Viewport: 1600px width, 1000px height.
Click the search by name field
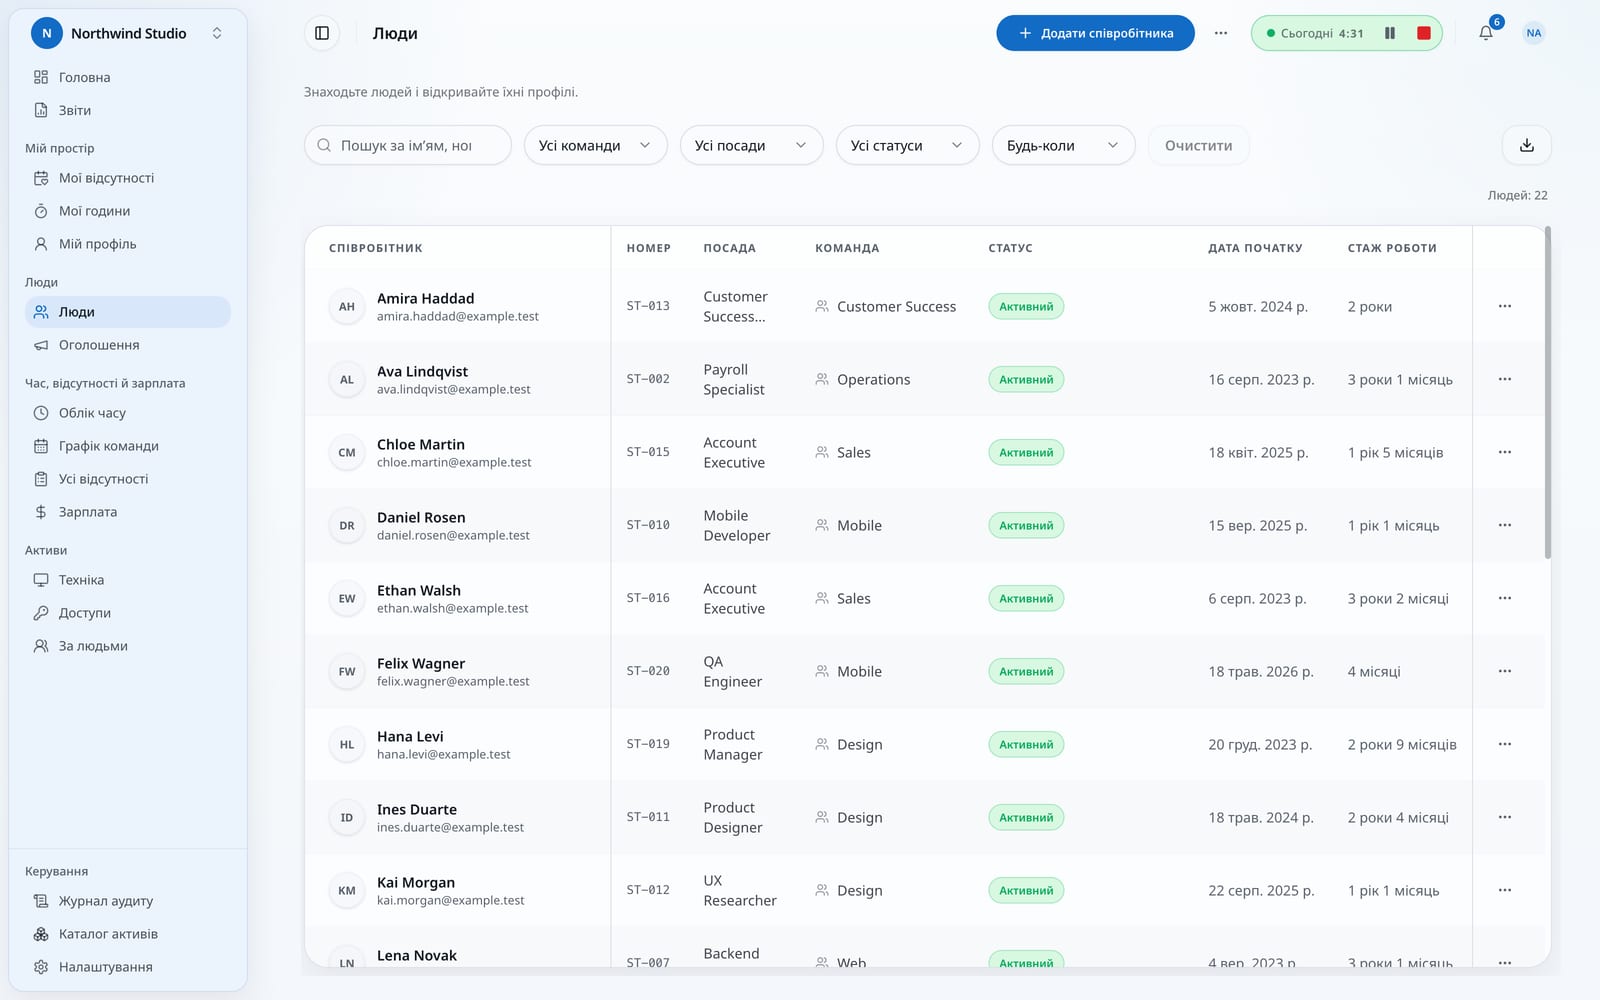coord(408,145)
